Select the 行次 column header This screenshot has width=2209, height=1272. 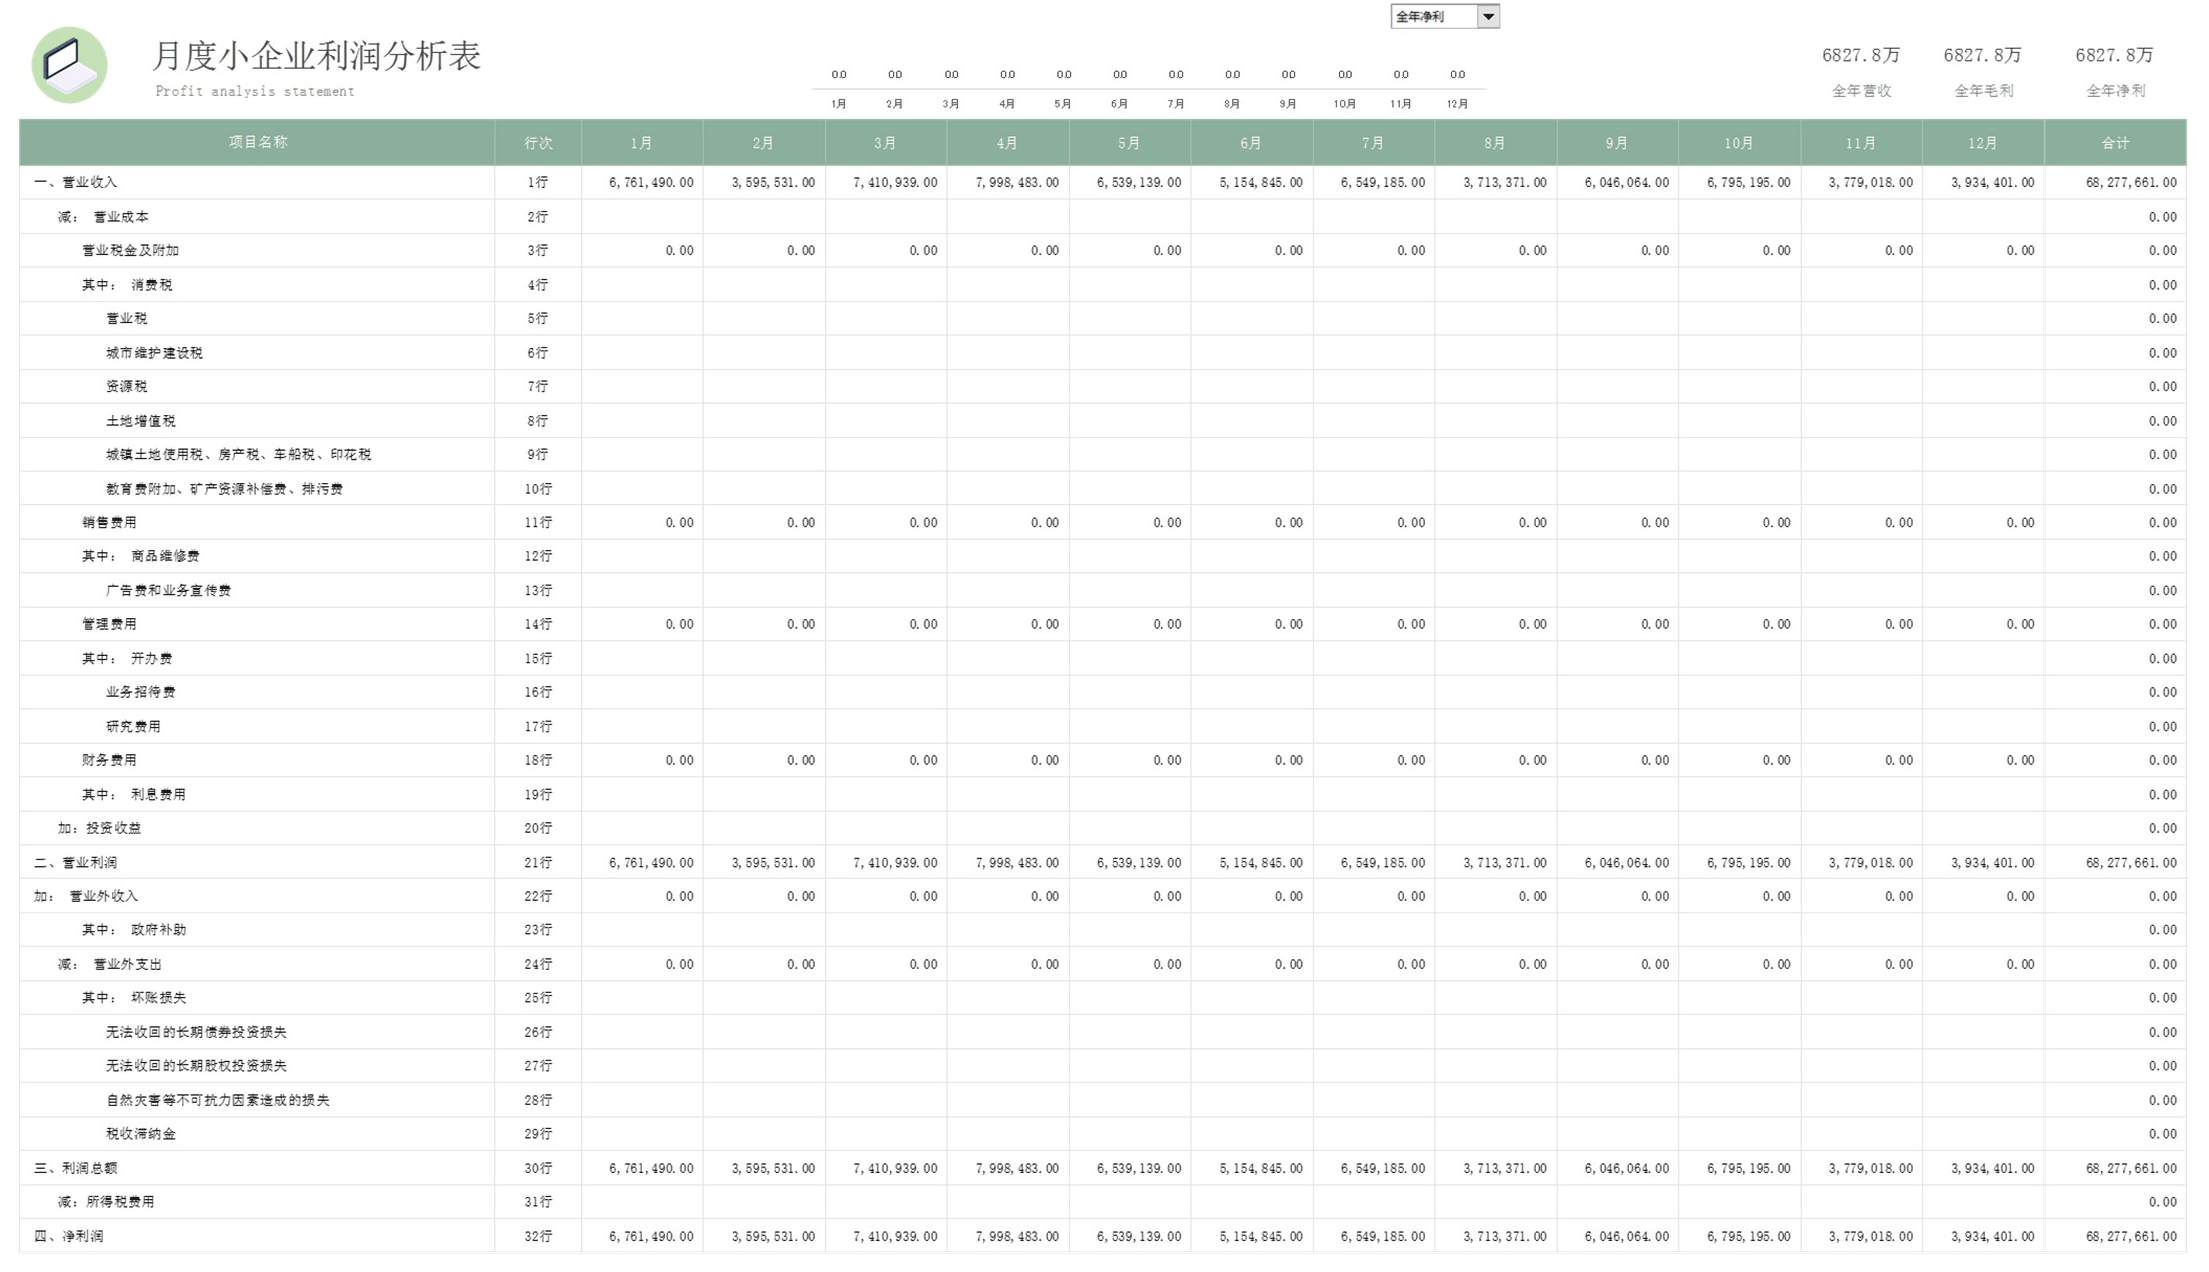(x=538, y=143)
